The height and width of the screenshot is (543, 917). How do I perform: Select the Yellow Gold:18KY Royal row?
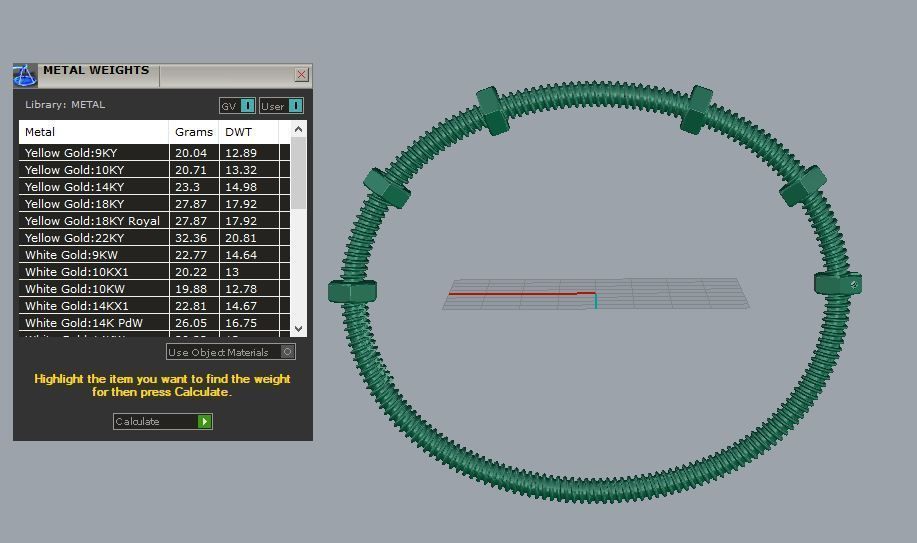[154, 221]
